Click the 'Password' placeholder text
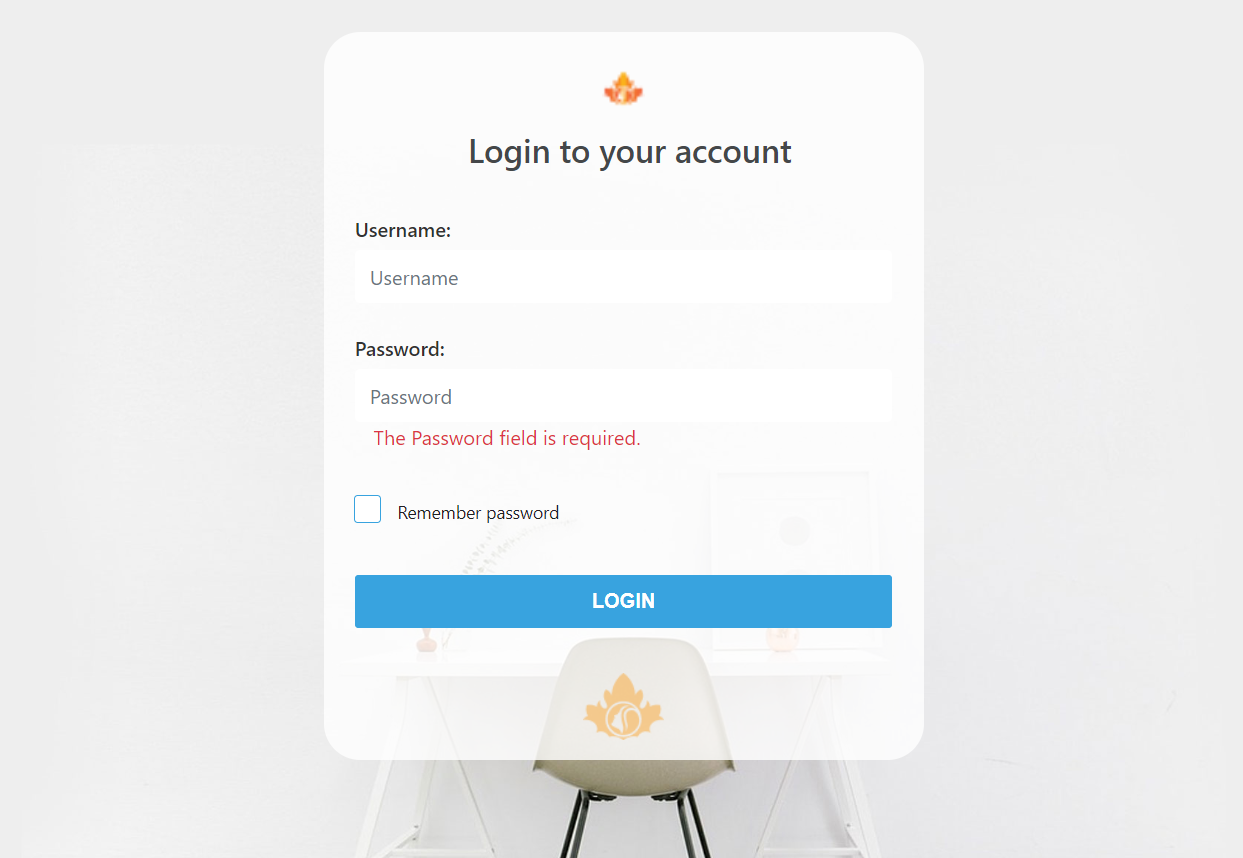 411,397
